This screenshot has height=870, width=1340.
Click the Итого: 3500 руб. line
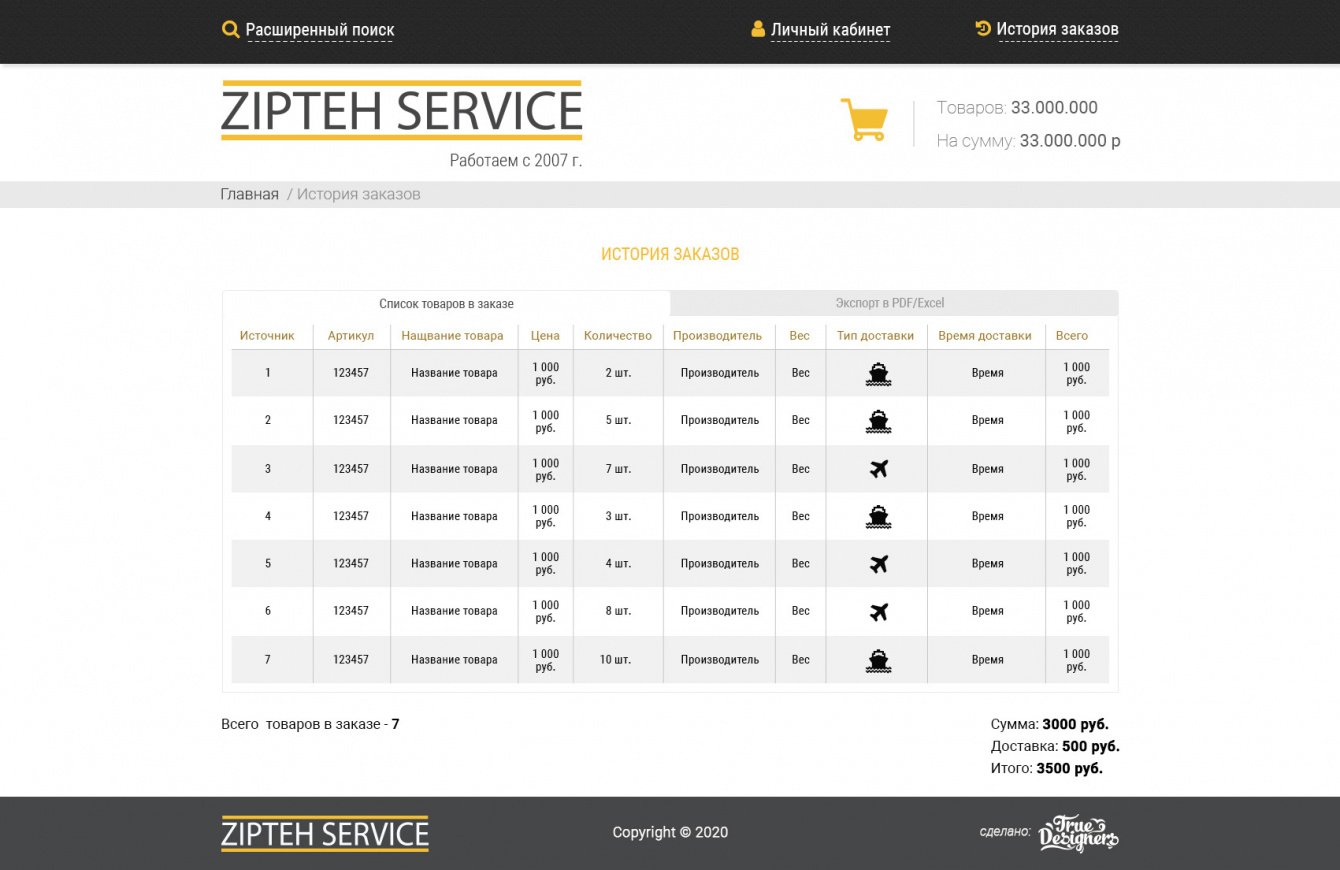click(1047, 768)
